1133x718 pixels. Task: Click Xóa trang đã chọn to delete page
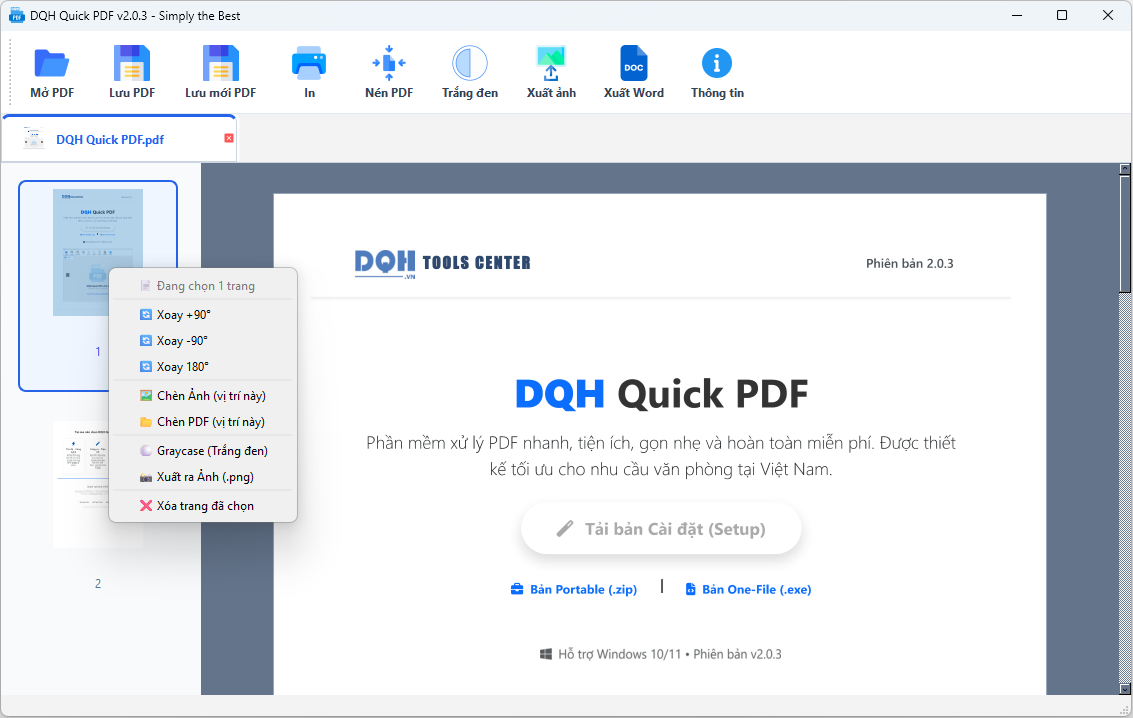tap(205, 506)
